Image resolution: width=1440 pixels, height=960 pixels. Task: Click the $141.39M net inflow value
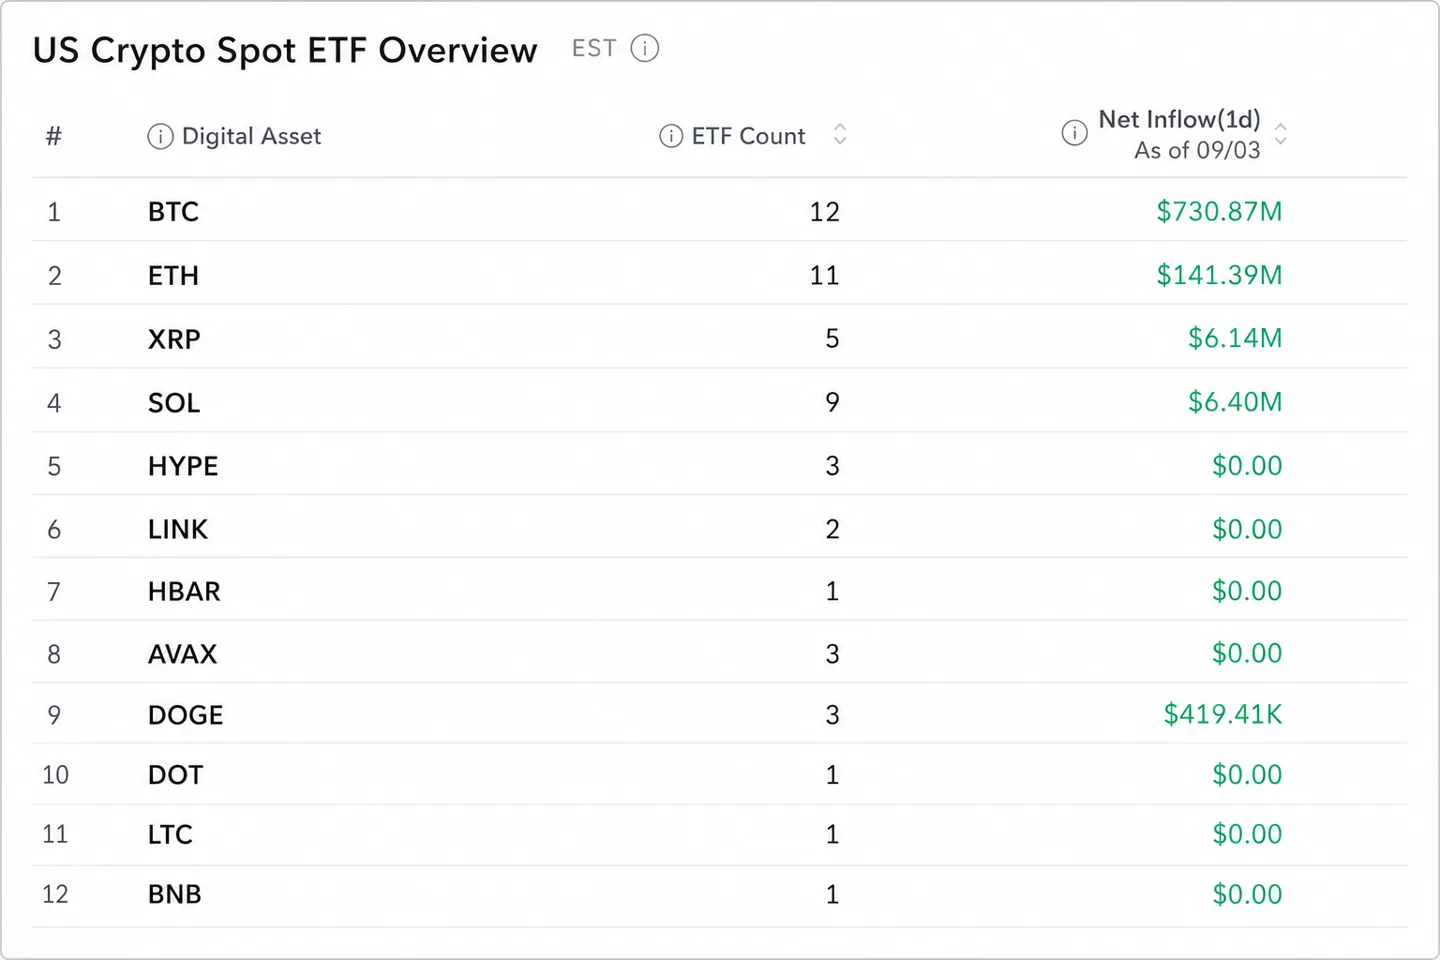pos(1219,275)
